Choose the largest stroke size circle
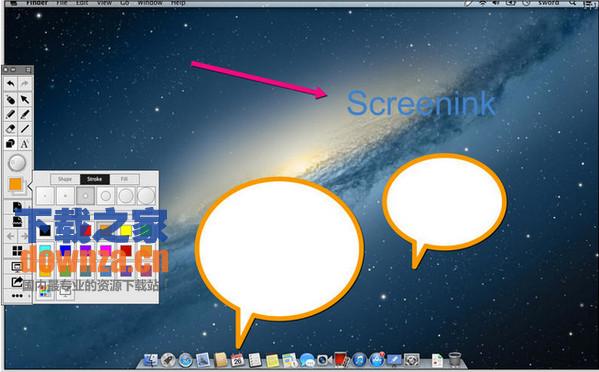Viewport: 599px width, 372px height. pos(146,196)
